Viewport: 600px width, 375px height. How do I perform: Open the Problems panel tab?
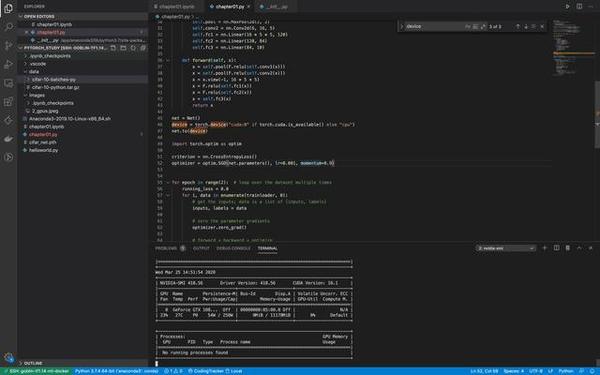[170, 248]
